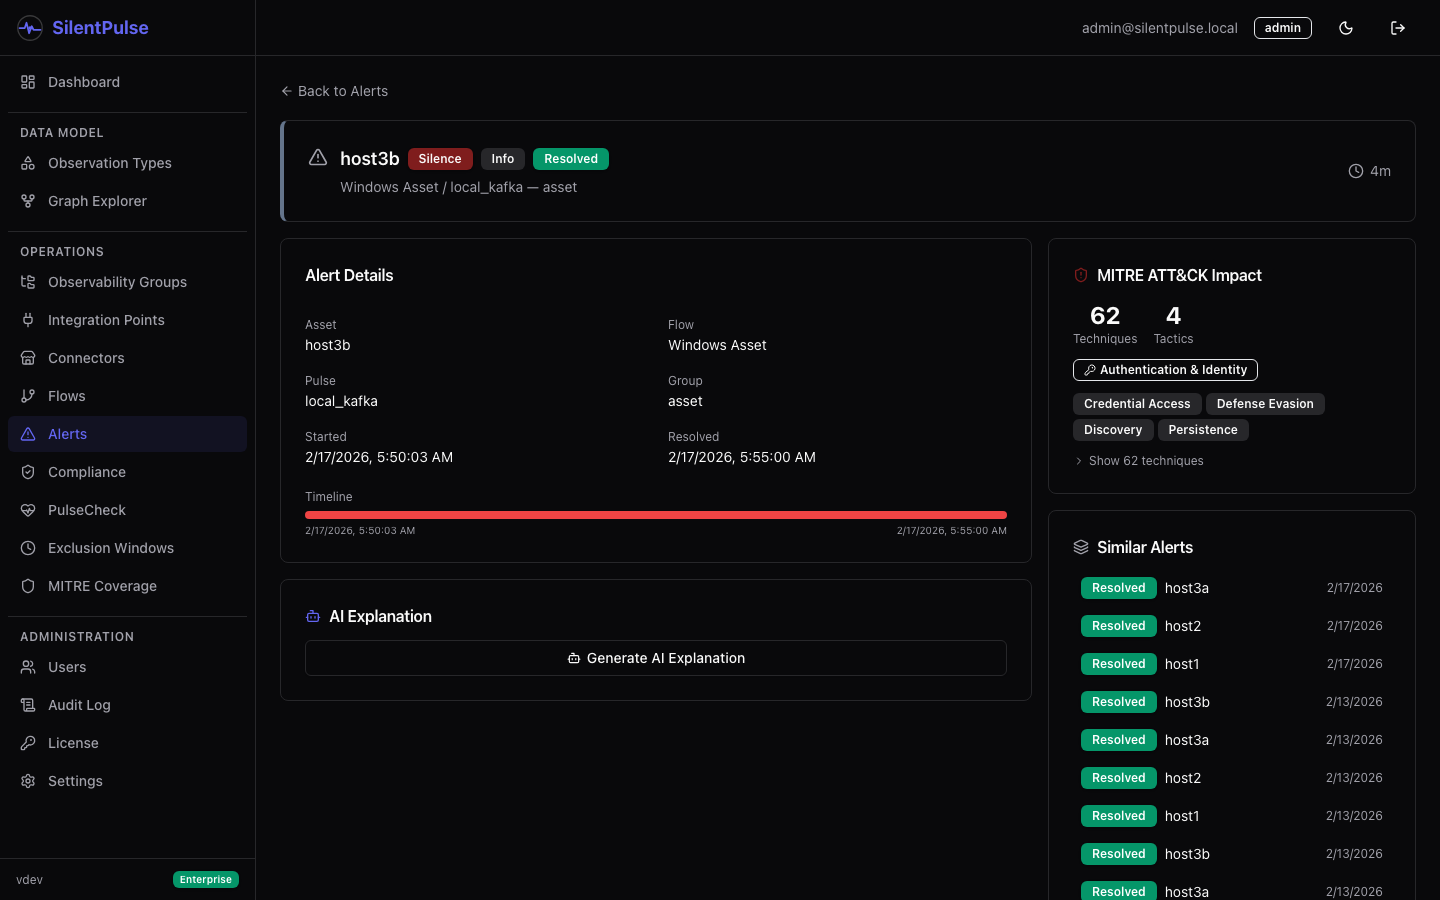Click the asset Group value
1440x900 pixels.
coord(686,401)
